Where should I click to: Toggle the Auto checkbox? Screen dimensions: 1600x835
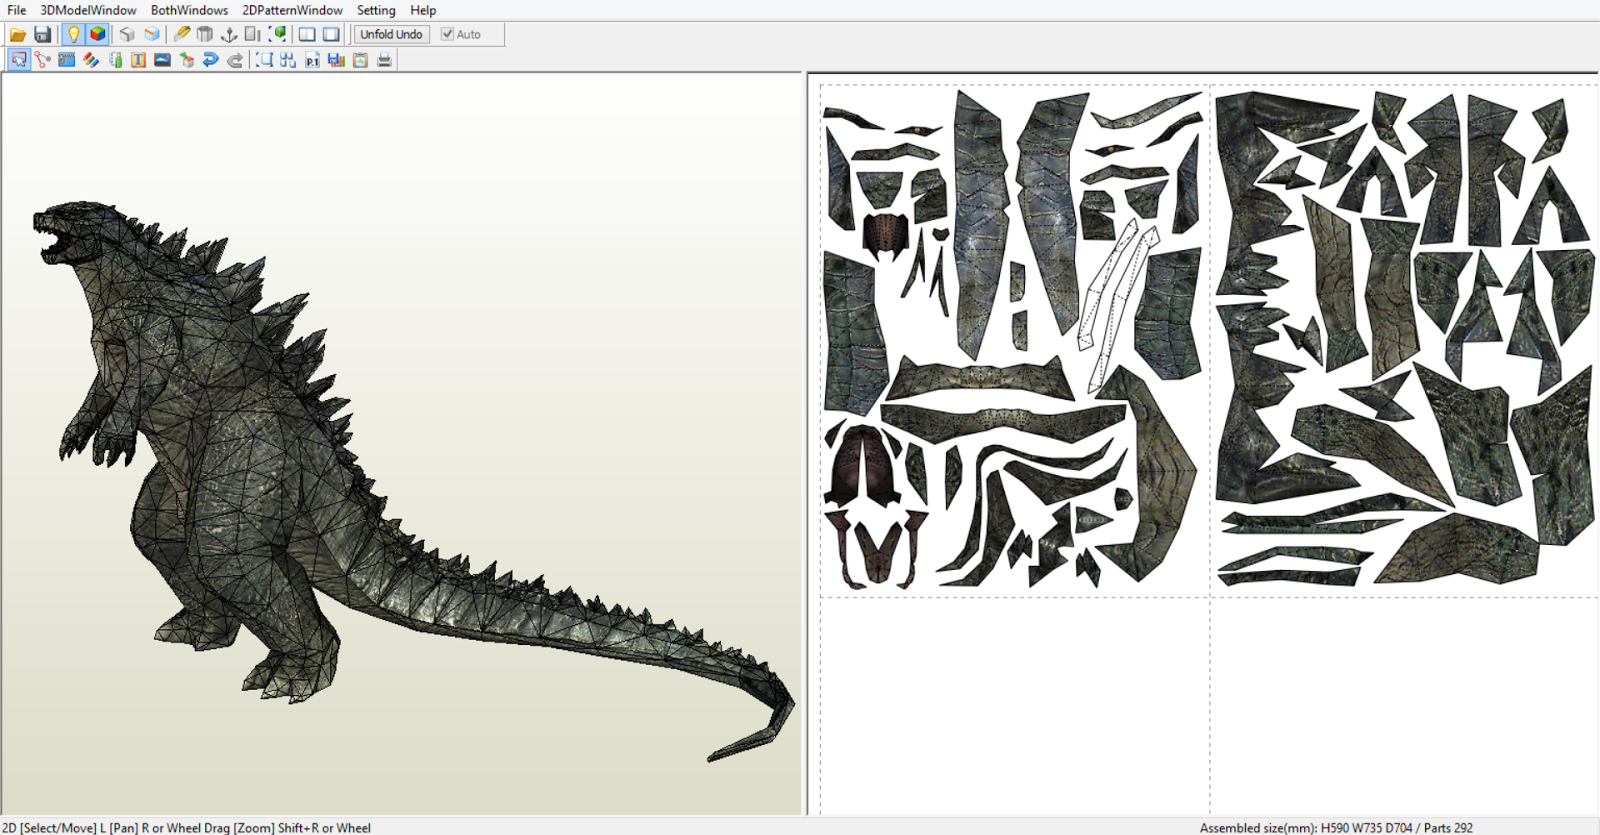coord(461,34)
